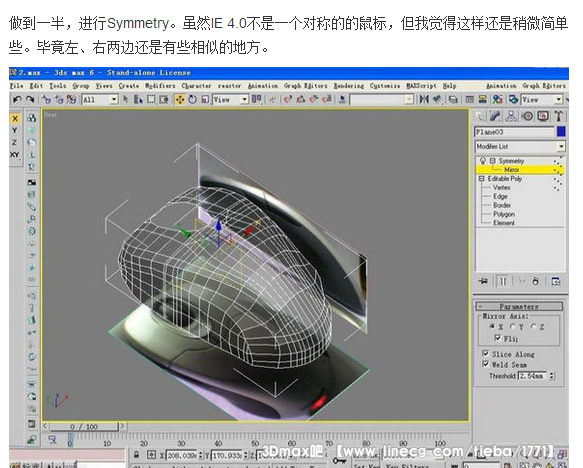This screenshot has width=583, height=468.
Task: Open the Rendering menu
Action: coord(349,86)
